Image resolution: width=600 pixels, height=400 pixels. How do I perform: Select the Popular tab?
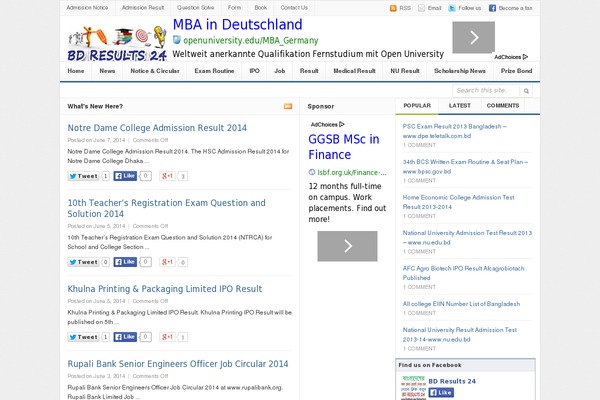coord(417,105)
